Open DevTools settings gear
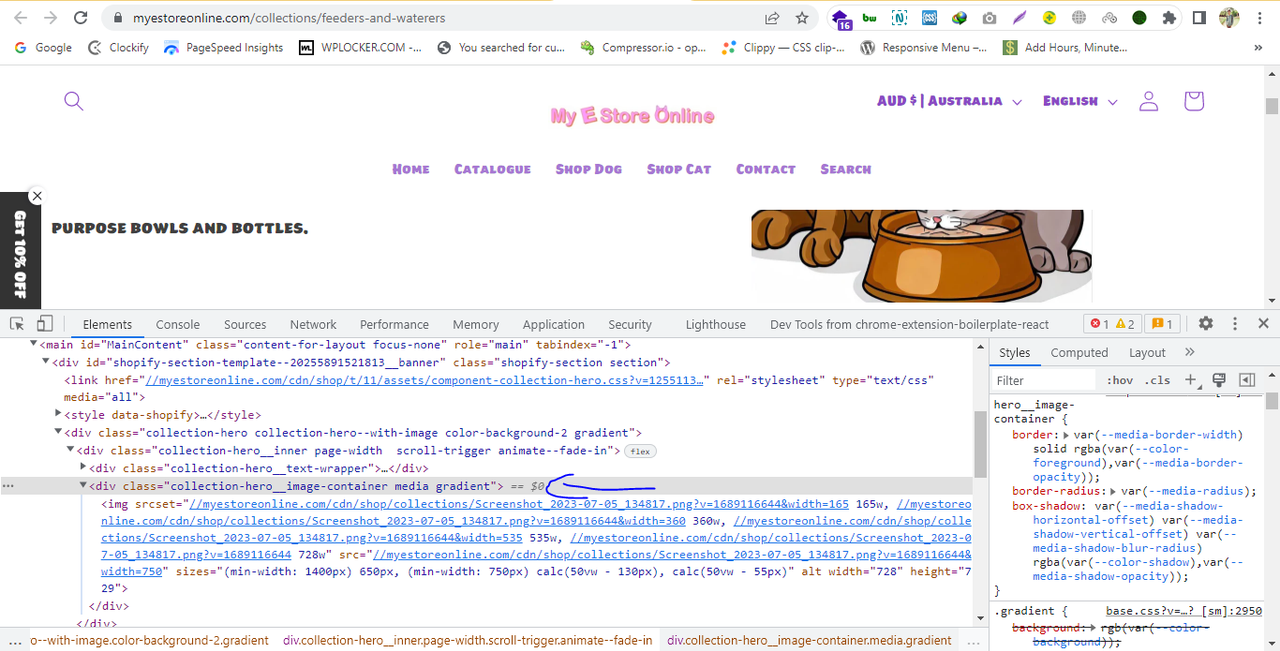 click(1206, 324)
